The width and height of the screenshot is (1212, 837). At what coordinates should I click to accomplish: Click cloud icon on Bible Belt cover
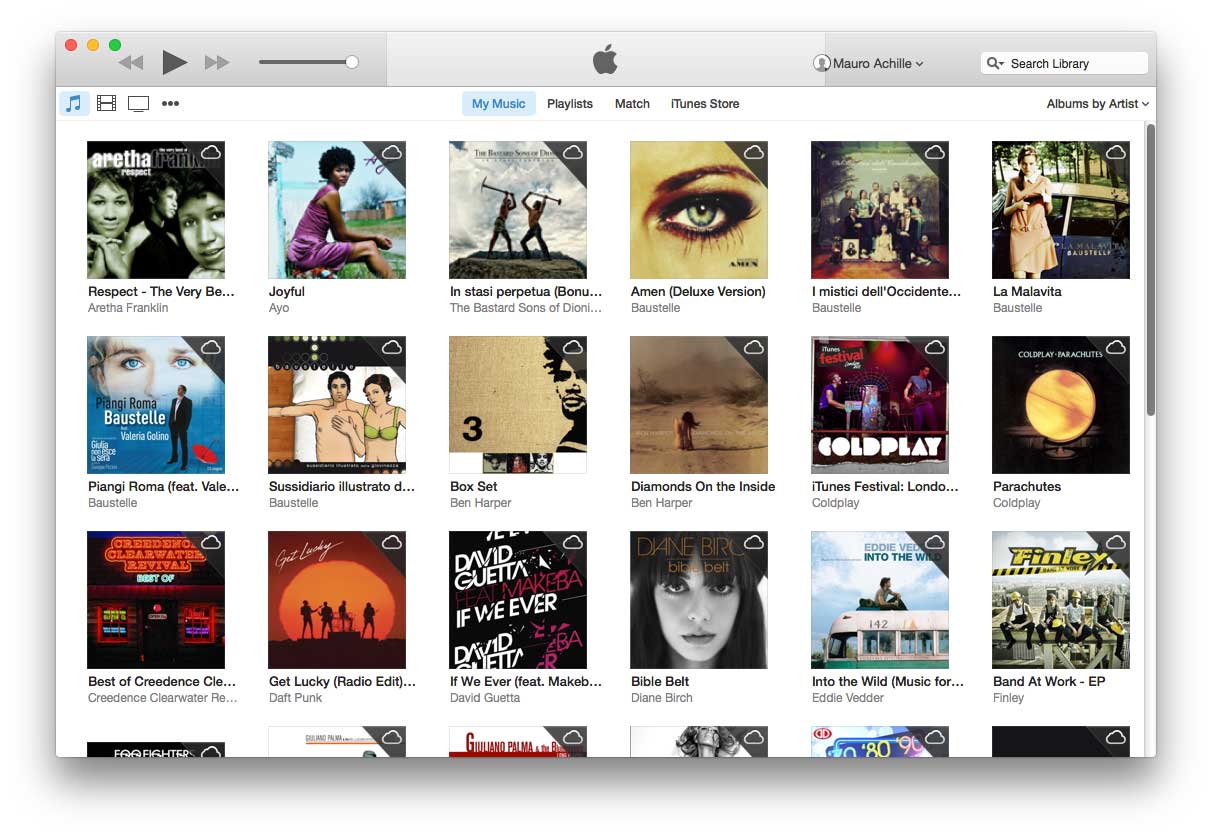pyautogui.click(x=754, y=543)
